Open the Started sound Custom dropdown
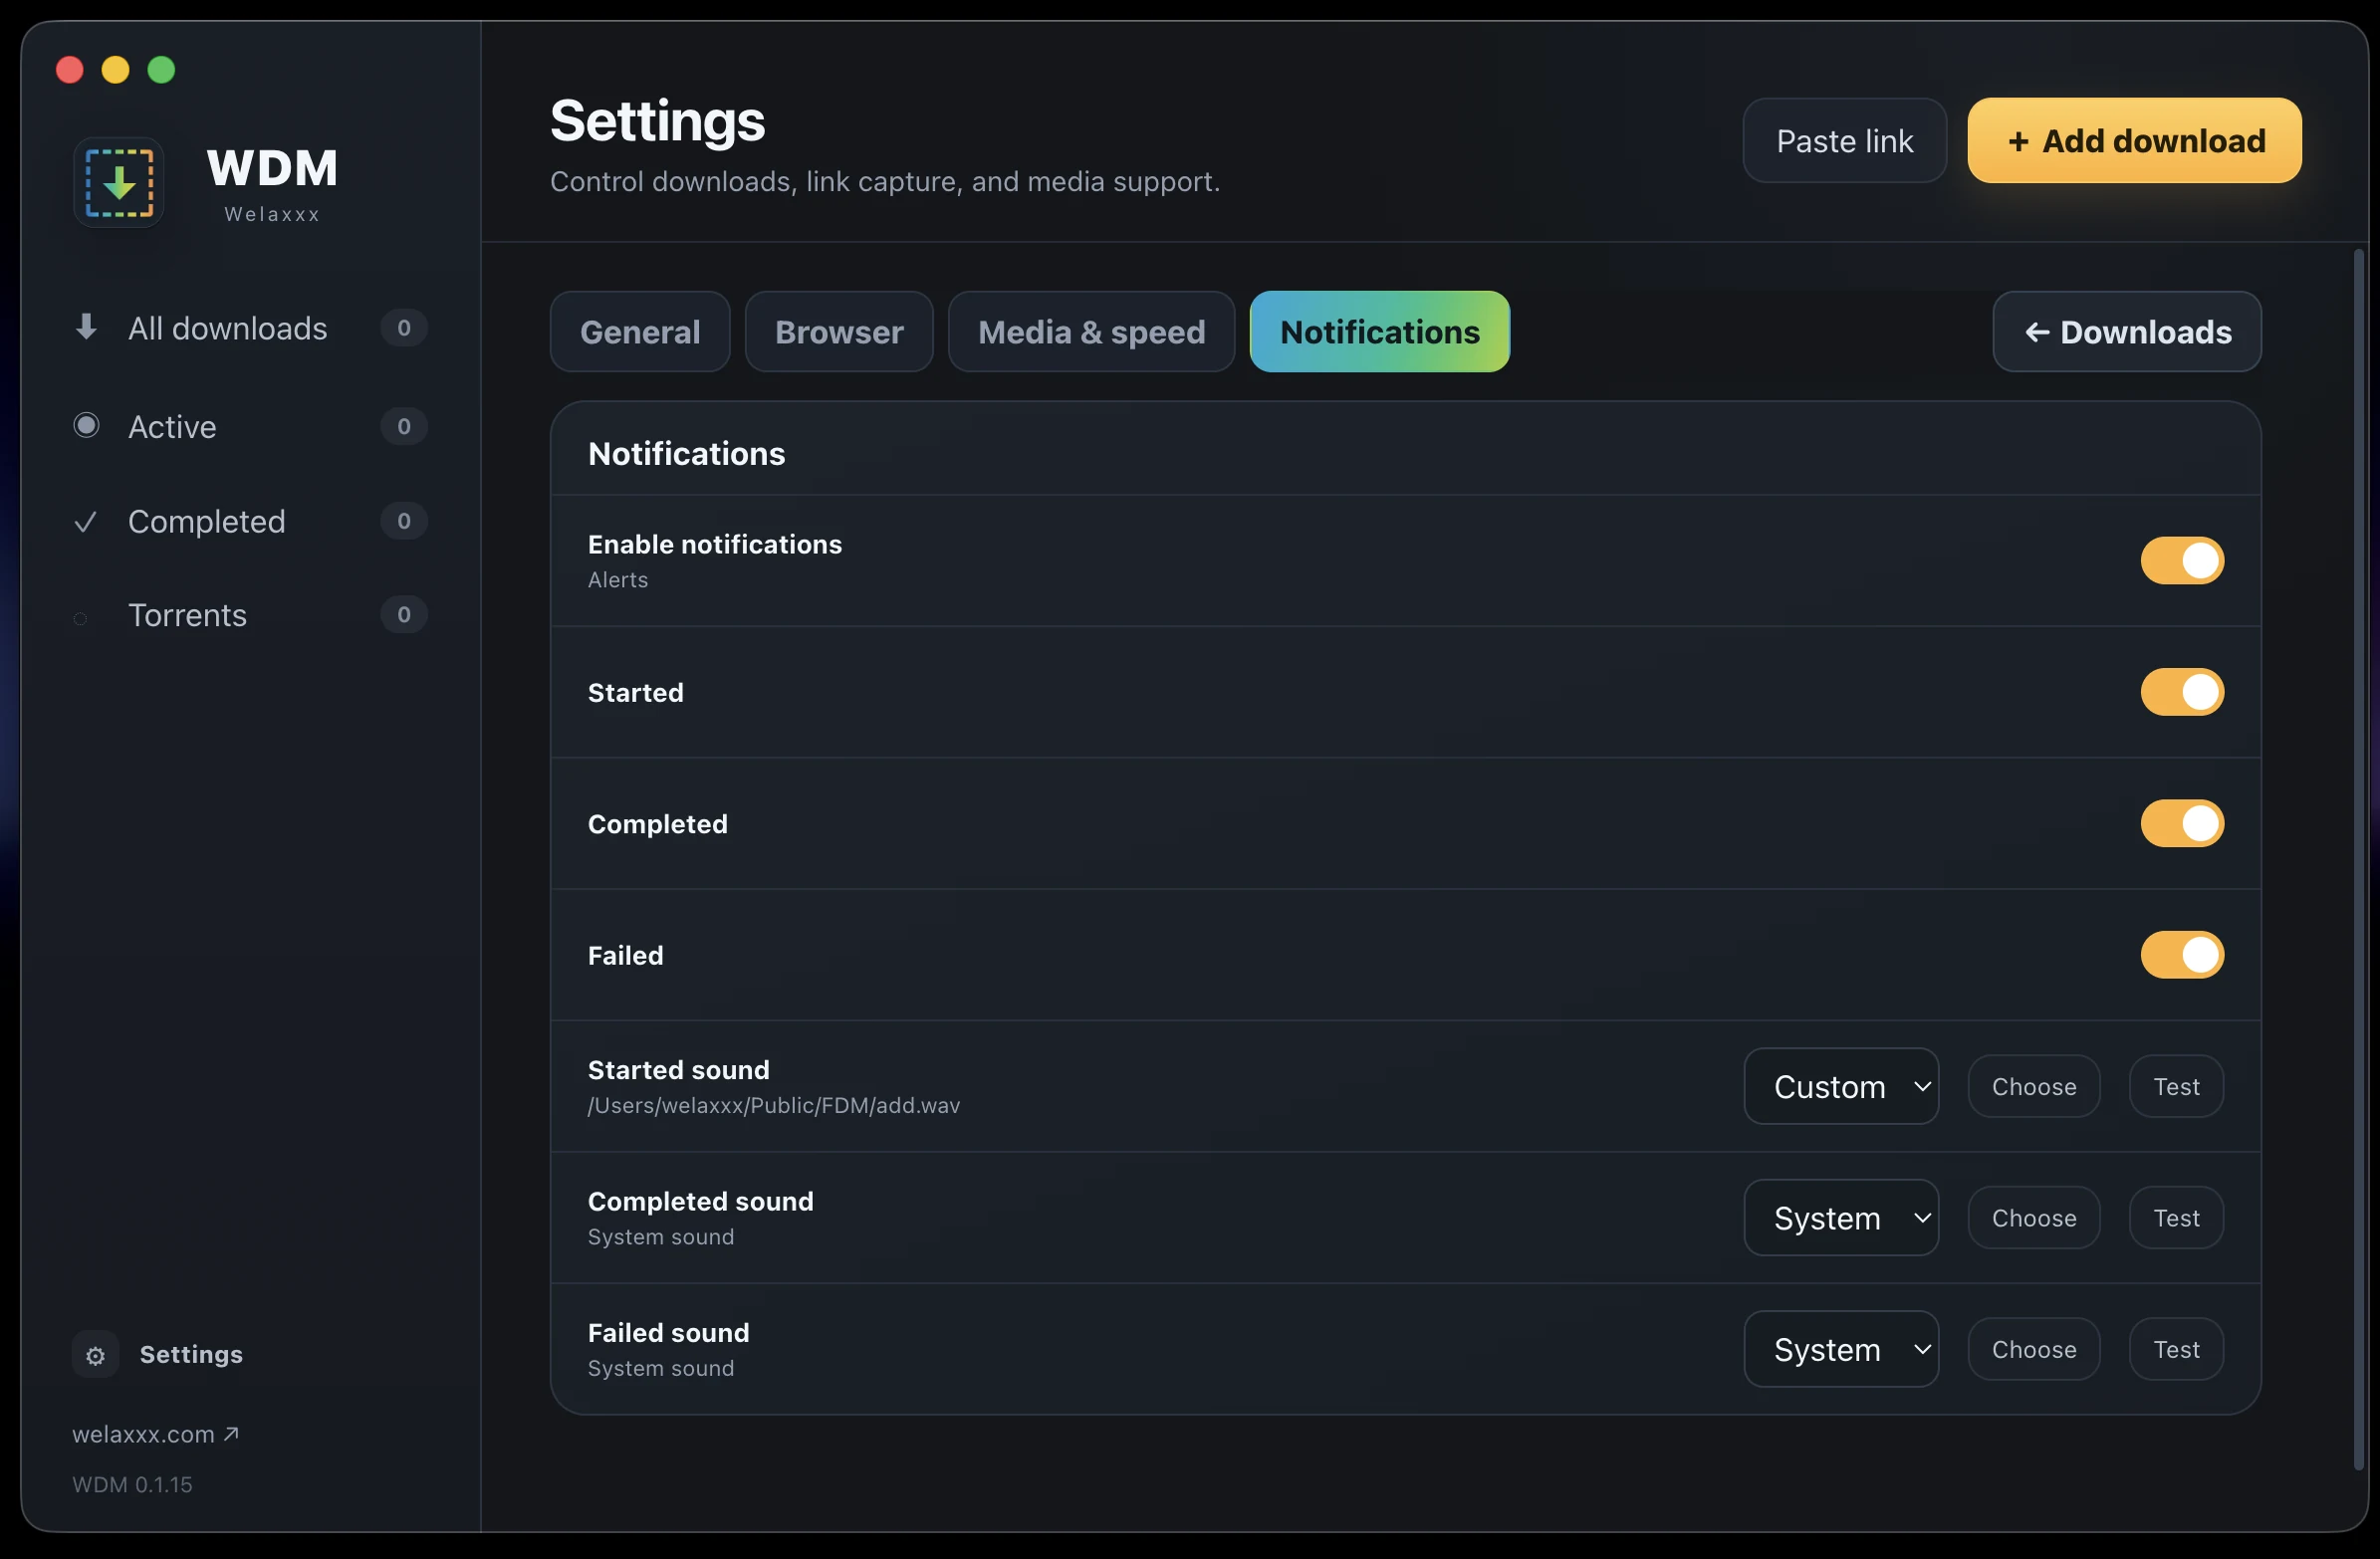The width and height of the screenshot is (2380, 1559). (1841, 1086)
